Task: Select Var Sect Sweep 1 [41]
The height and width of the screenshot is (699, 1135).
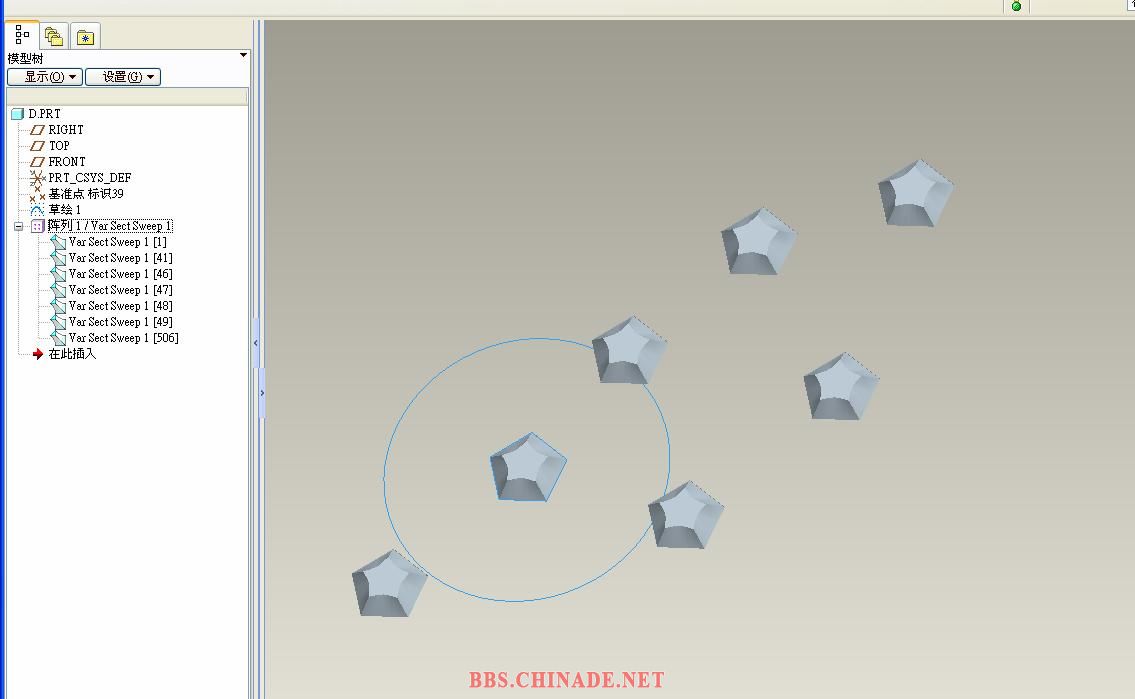Action: click(121, 258)
